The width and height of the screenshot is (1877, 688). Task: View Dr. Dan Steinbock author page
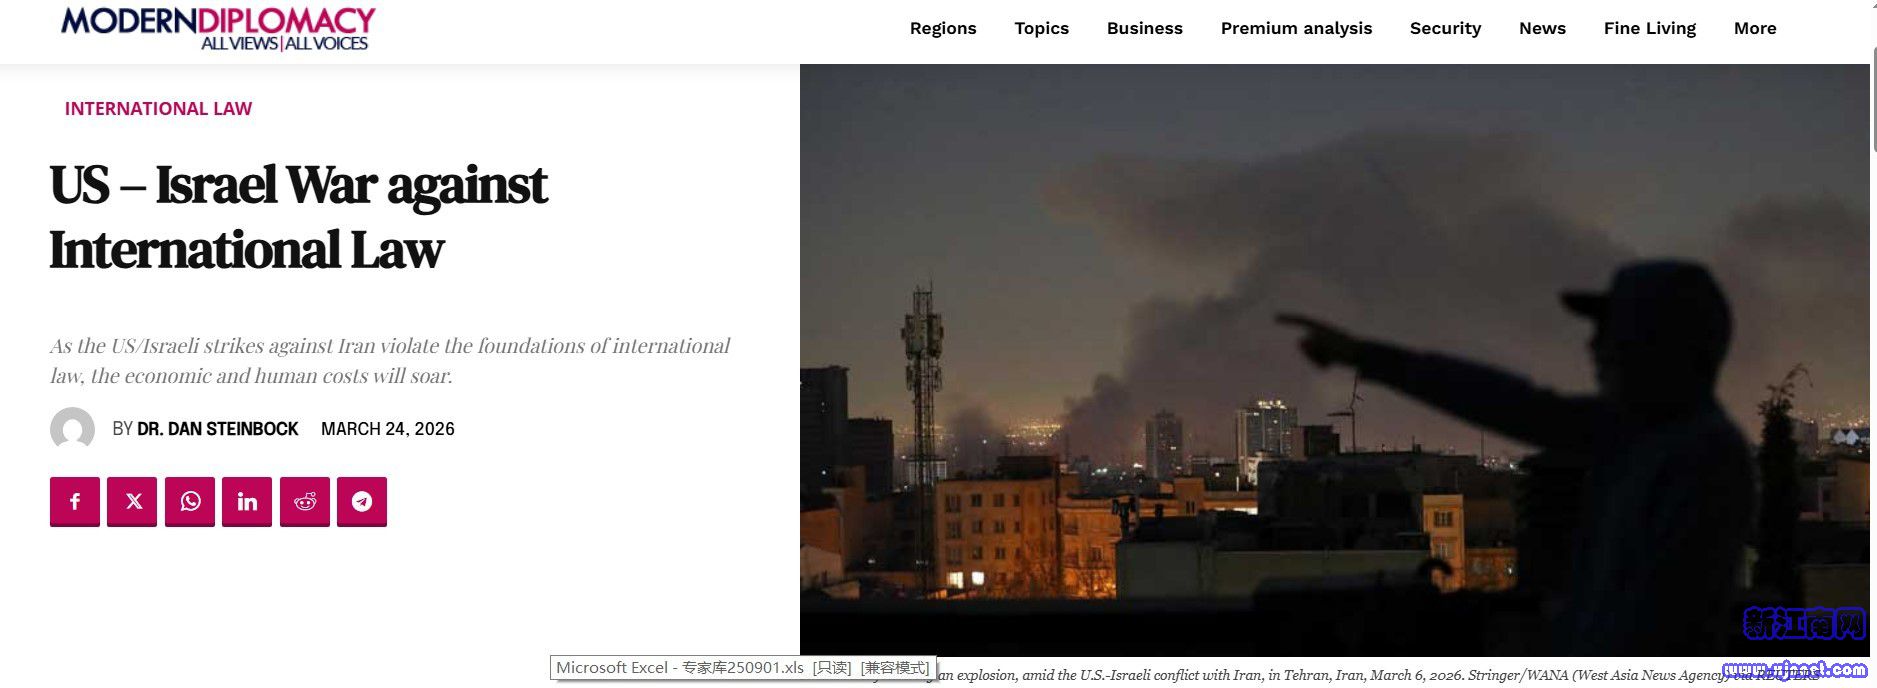(217, 429)
